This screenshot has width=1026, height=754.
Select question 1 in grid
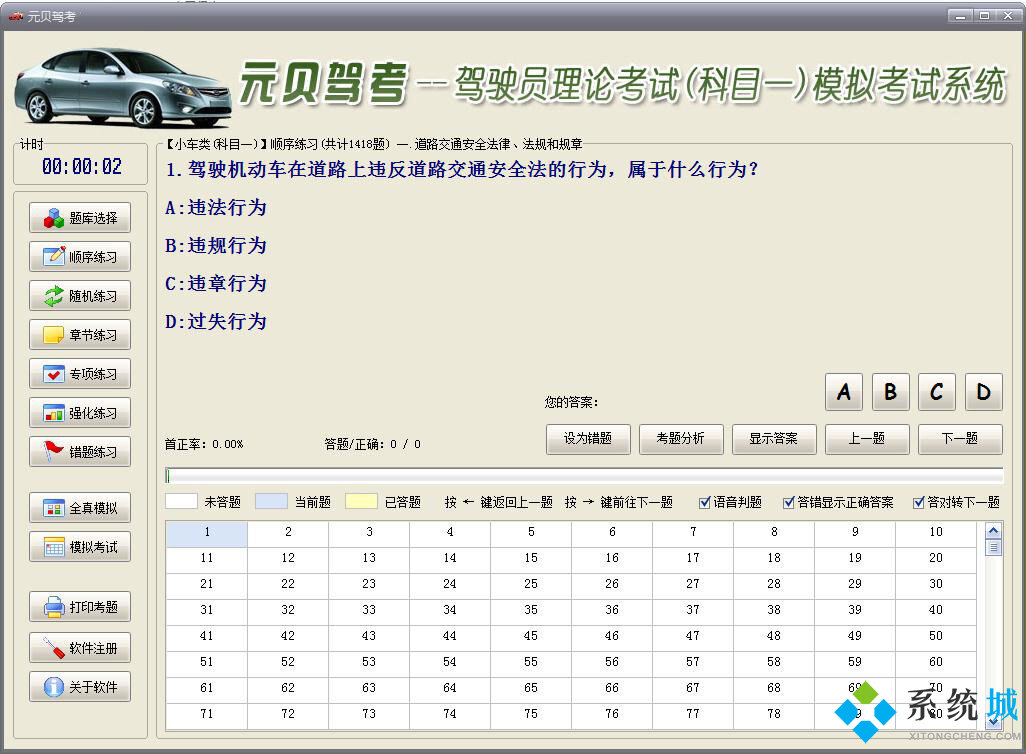[207, 532]
